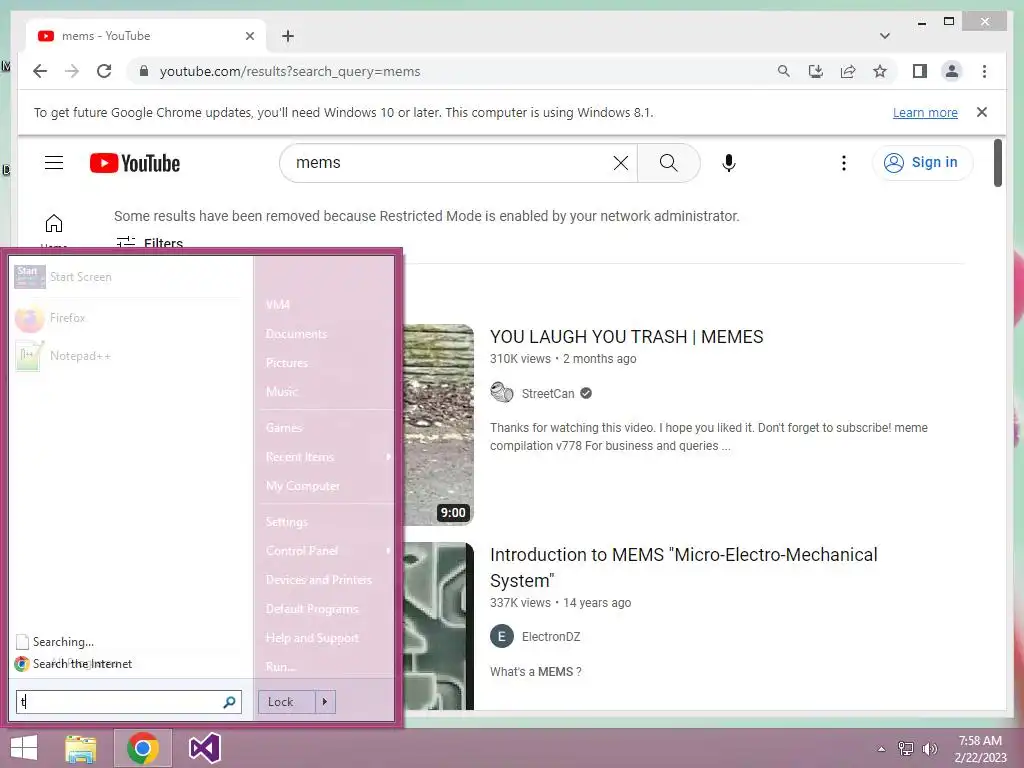Install YouTube app via address bar icon
Viewport: 1024px width, 768px height.
(x=816, y=71)
